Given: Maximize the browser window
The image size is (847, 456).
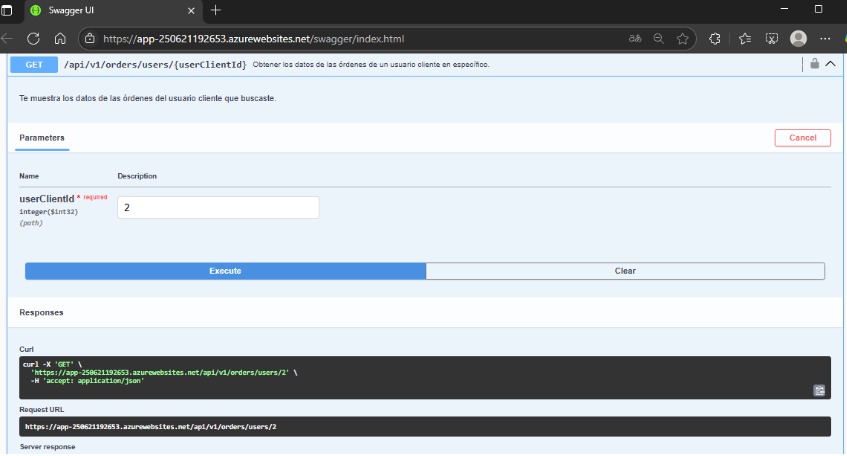Looking at the screenshot, I should (x=818, y=9).
